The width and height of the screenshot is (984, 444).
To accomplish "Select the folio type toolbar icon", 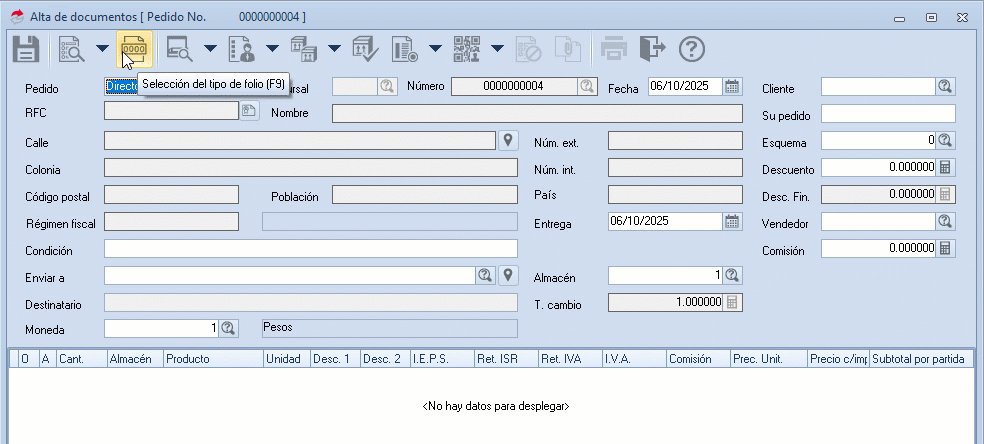I will click(x=132, y=48).
